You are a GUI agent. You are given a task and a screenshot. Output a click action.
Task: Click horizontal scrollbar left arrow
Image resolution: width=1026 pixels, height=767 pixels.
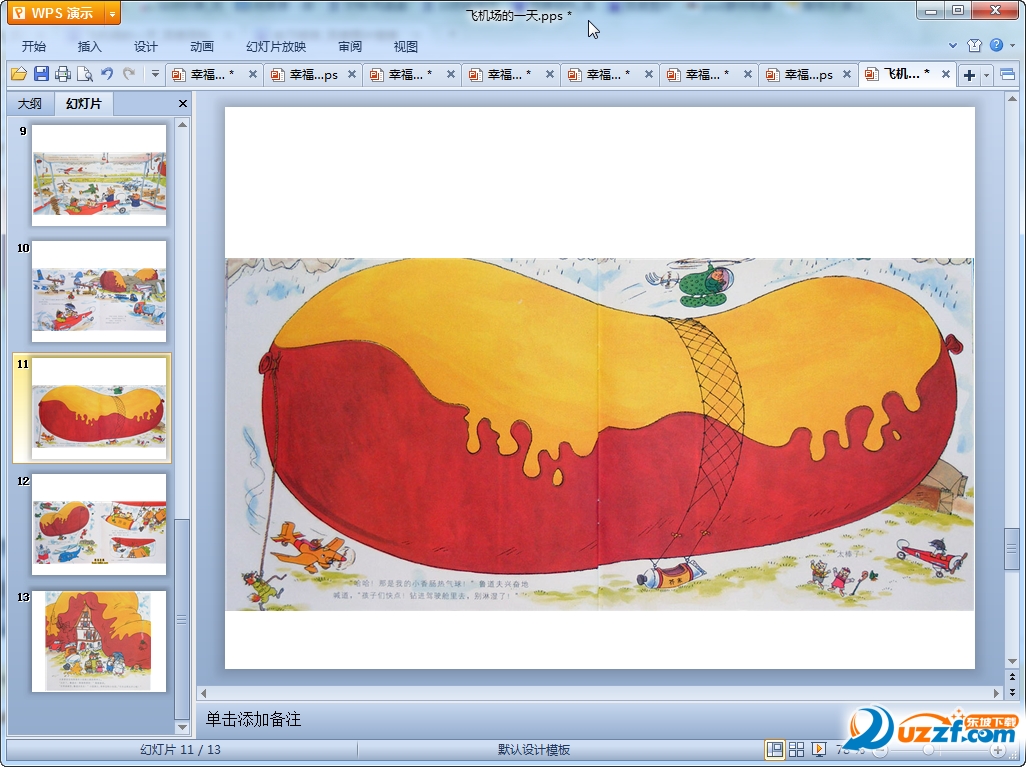click(x=203, y=693)
